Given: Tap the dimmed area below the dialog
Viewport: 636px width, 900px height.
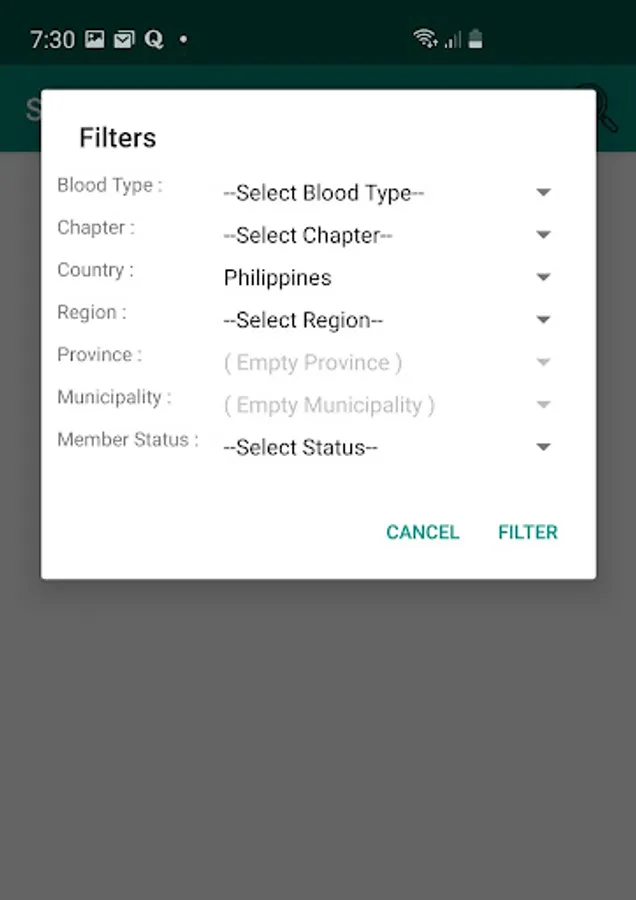Looking at the screenshot, I should click(318, 740).
